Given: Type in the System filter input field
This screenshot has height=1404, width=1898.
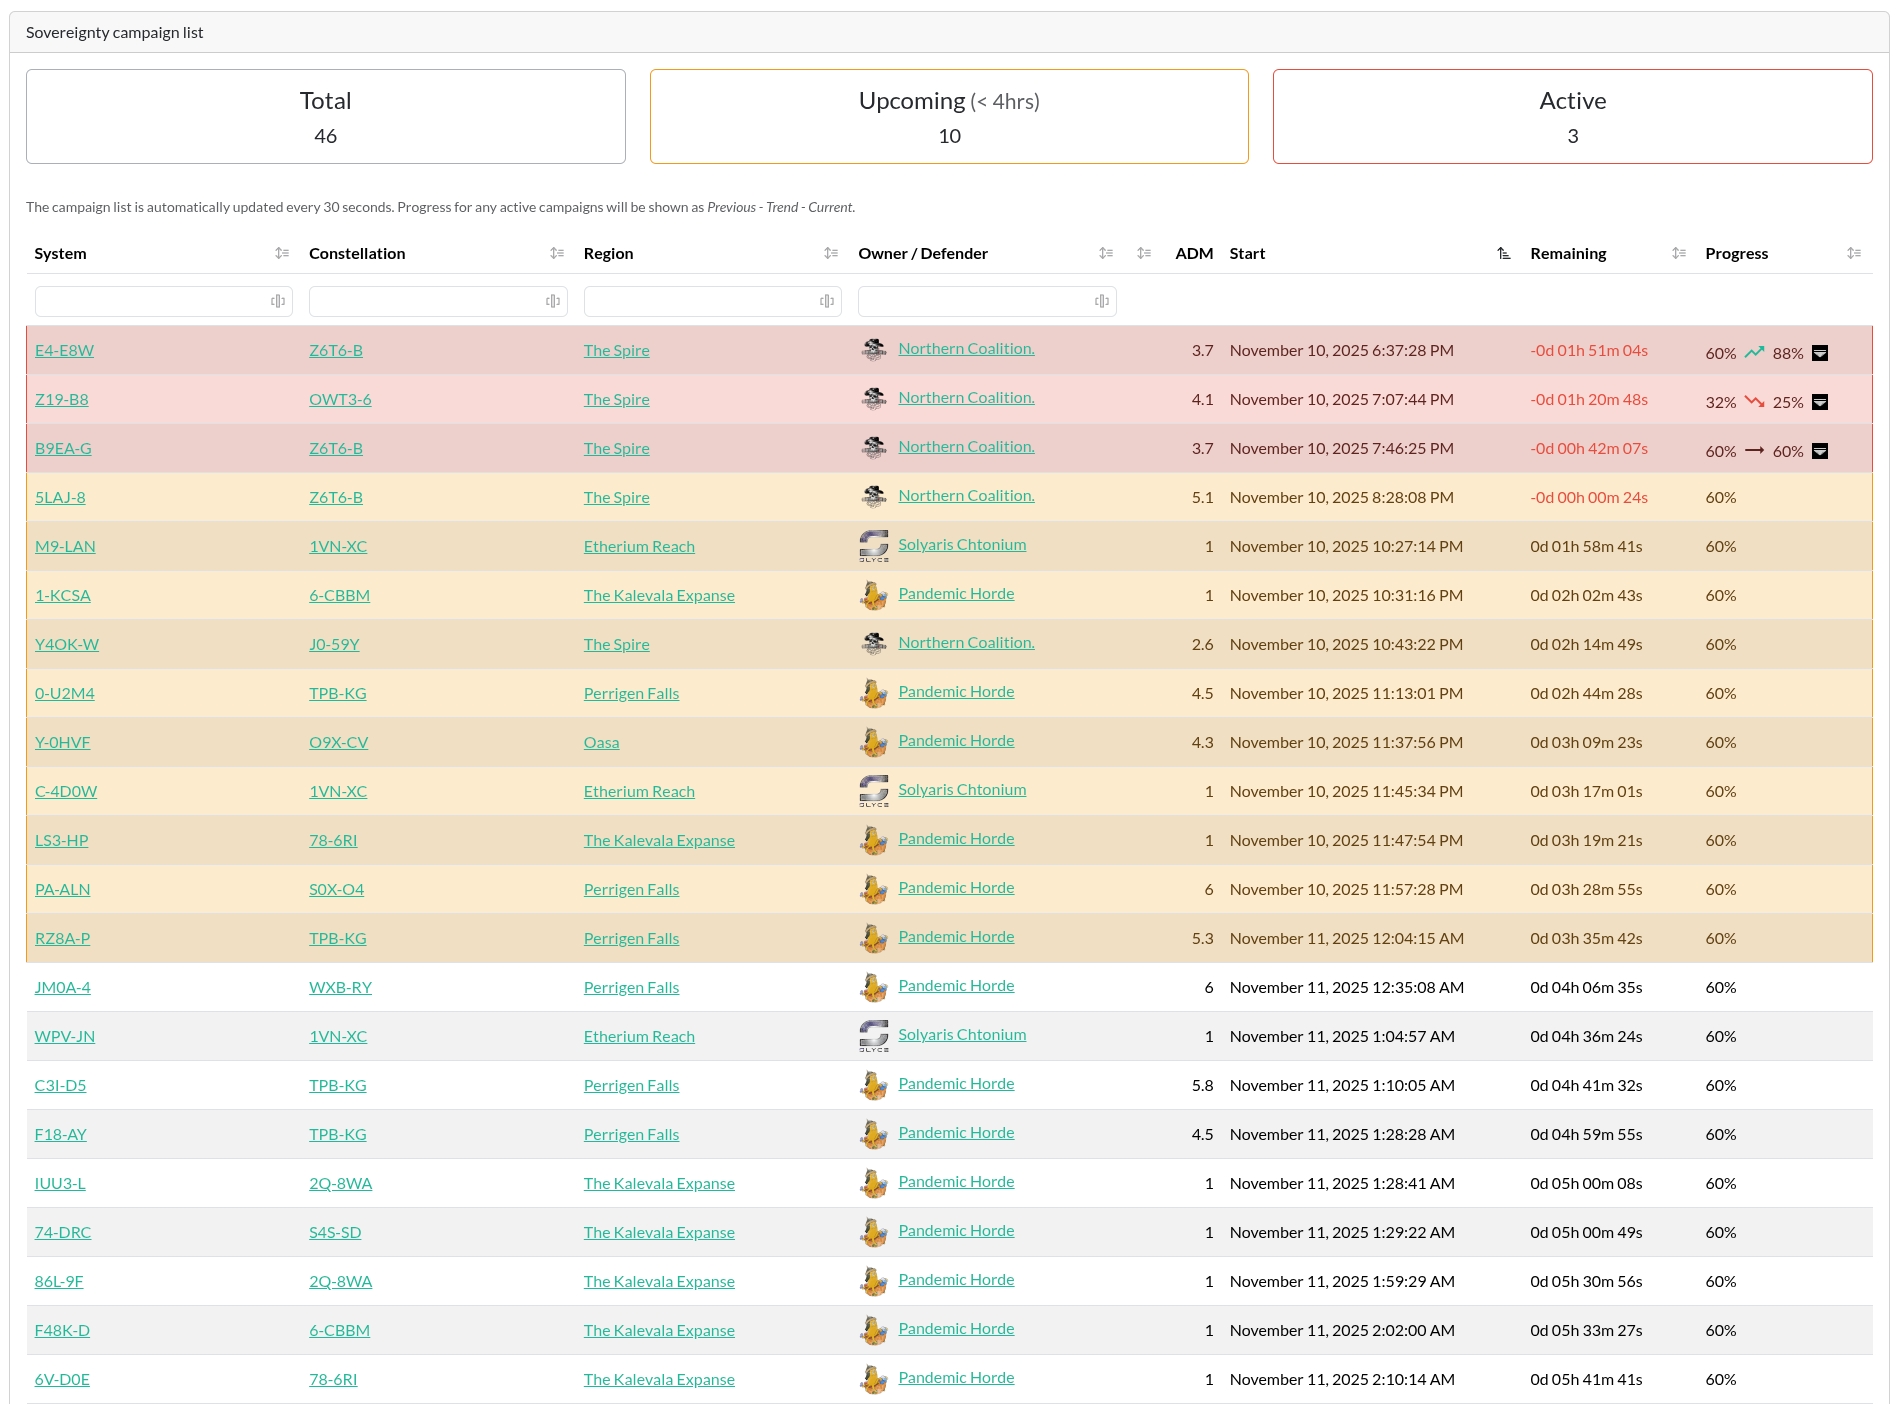Looking at the screenshot, I should tap(150, 301).
